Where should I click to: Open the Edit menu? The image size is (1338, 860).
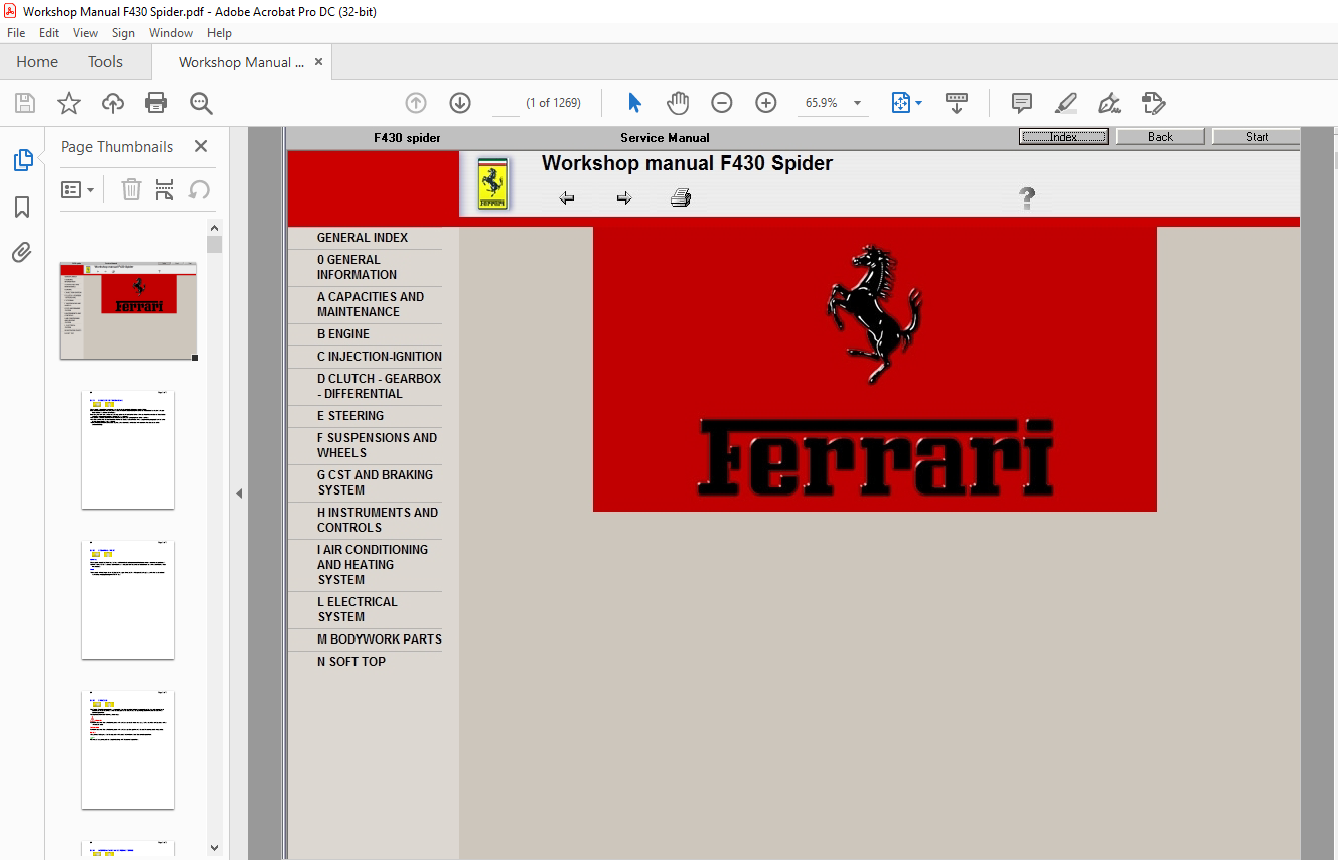pos(49,33)
